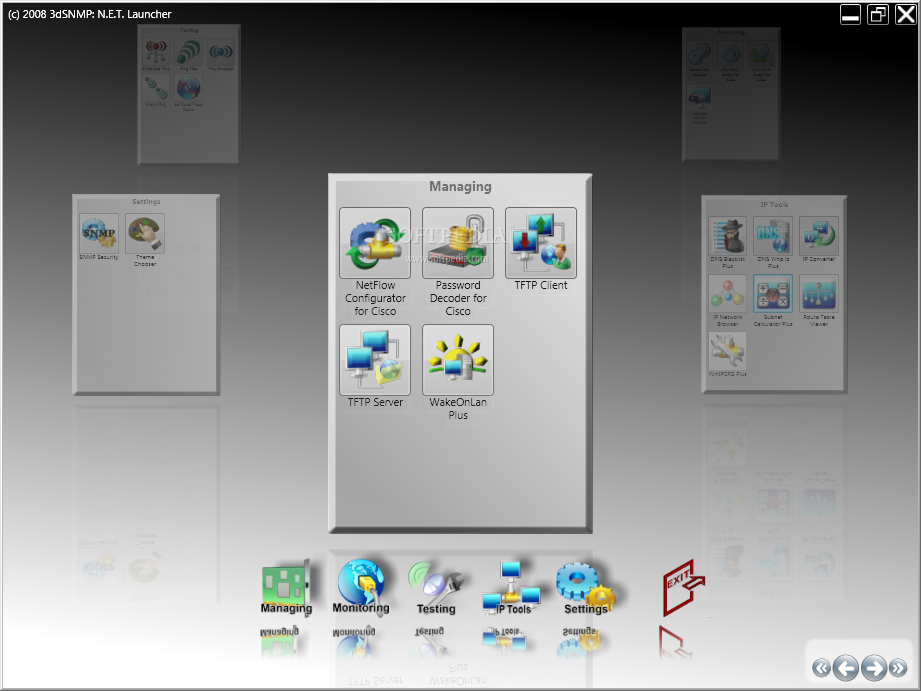Launch the globe trace route tool in Testing panel
Viewport: 921px width, 691px height.
[x=189, y=88]
